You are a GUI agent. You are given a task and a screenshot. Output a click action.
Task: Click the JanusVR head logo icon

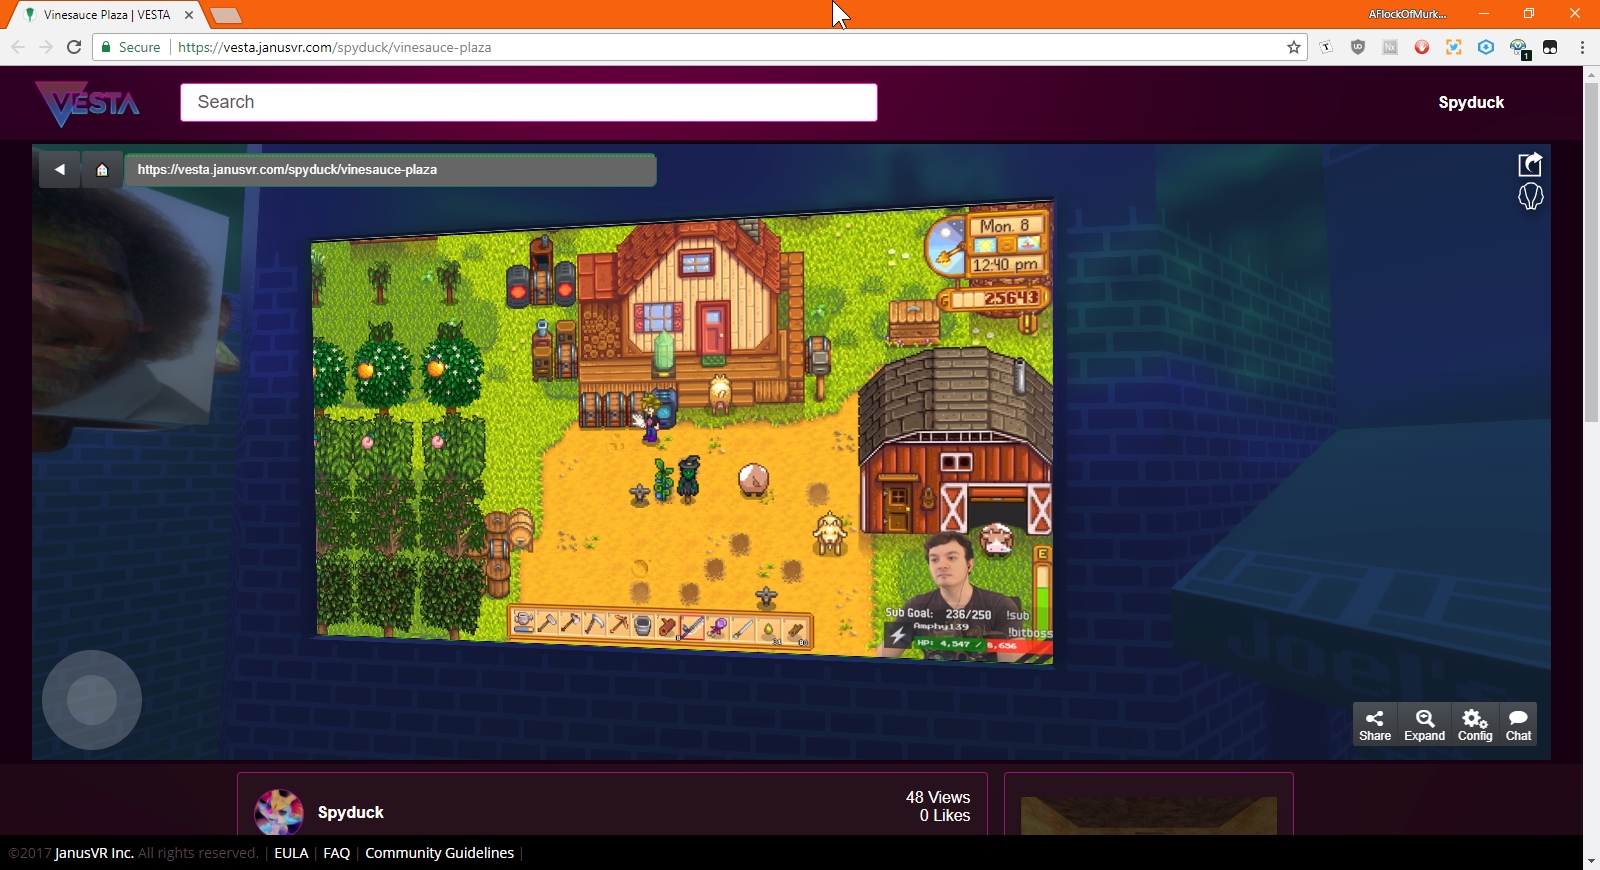(x=1530, y=196)
